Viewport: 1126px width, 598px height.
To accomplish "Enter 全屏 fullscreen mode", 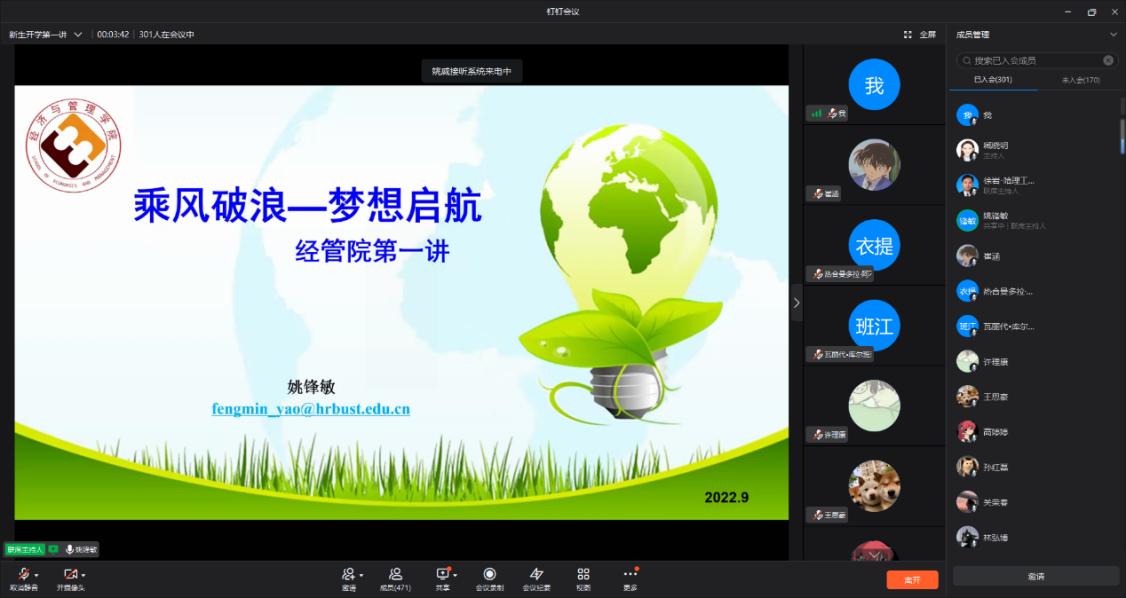I will 920,34.
